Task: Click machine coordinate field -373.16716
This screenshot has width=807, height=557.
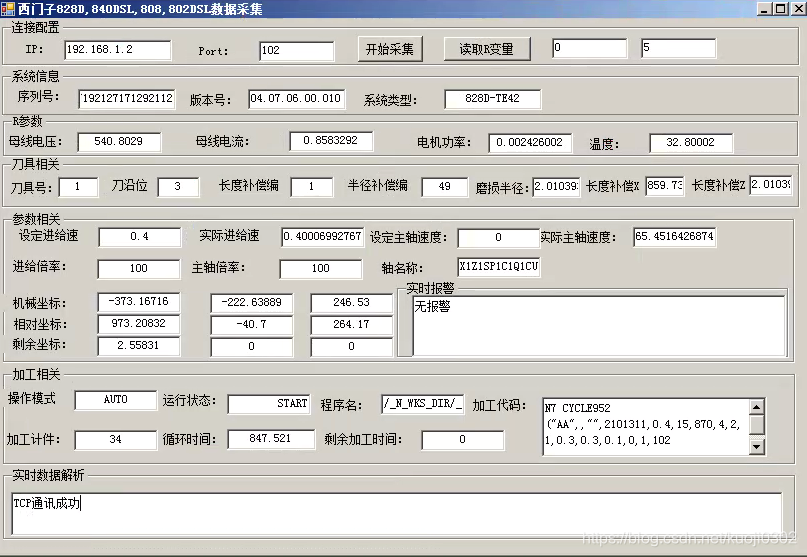Action: [139, 302]
